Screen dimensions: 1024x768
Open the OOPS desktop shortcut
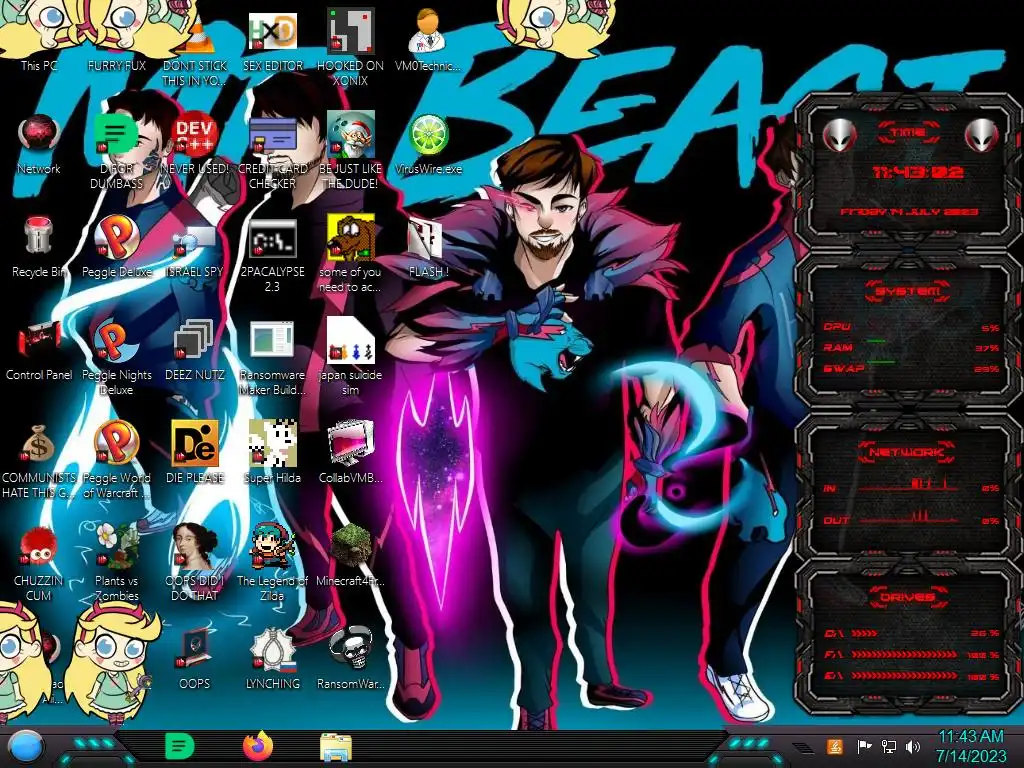(x=195, y=658)
